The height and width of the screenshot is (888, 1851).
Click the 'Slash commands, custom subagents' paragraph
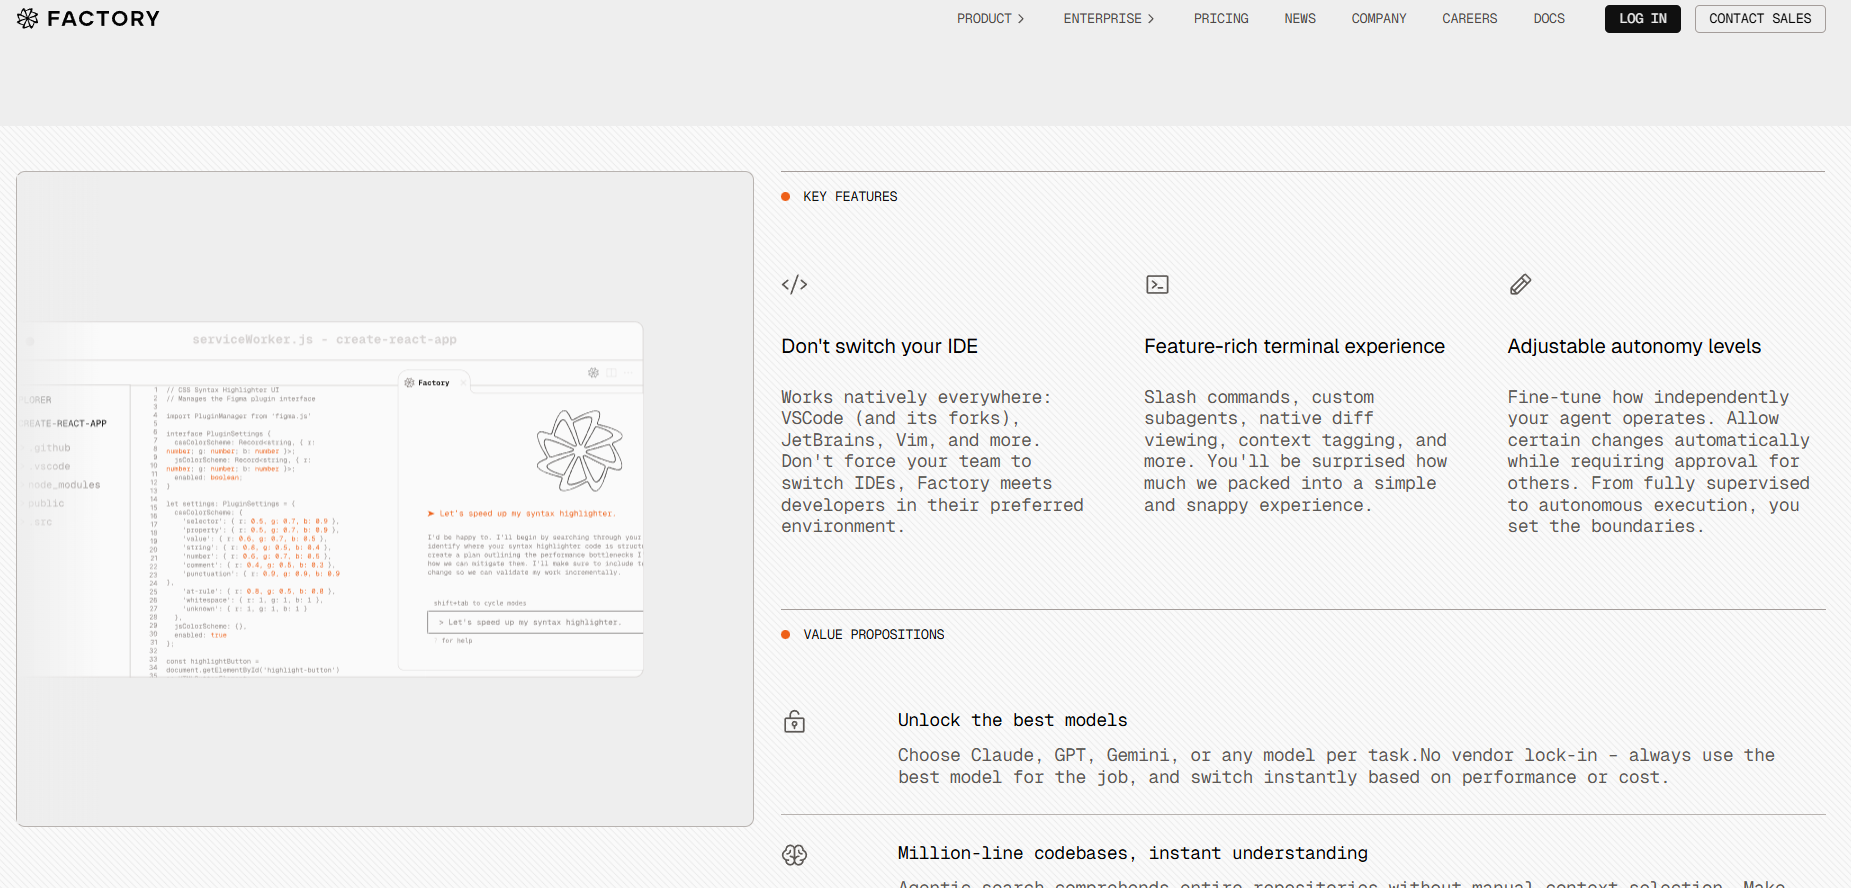pos(1295,451)
